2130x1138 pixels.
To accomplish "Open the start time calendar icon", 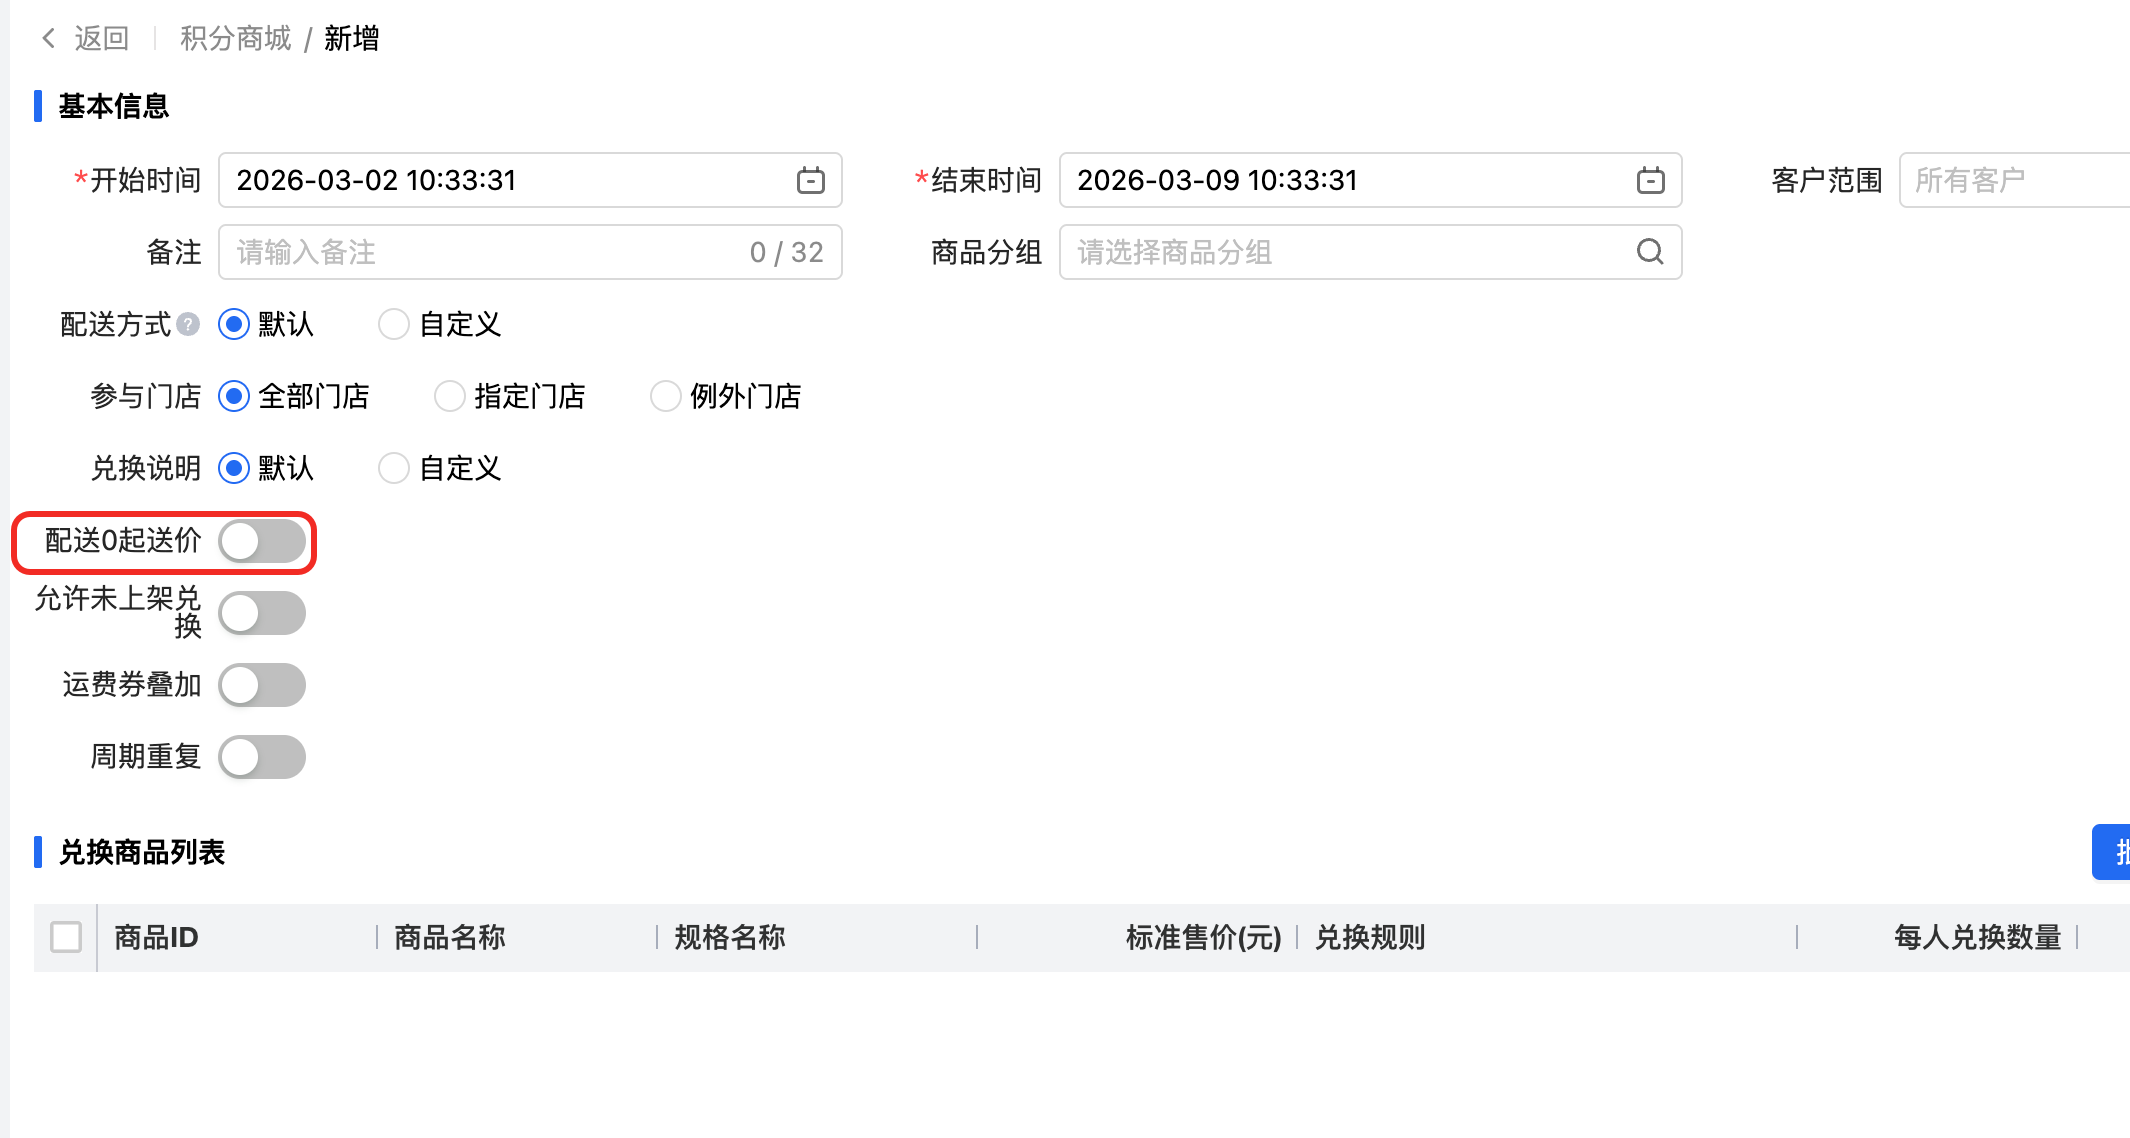I will coord(810,181).
